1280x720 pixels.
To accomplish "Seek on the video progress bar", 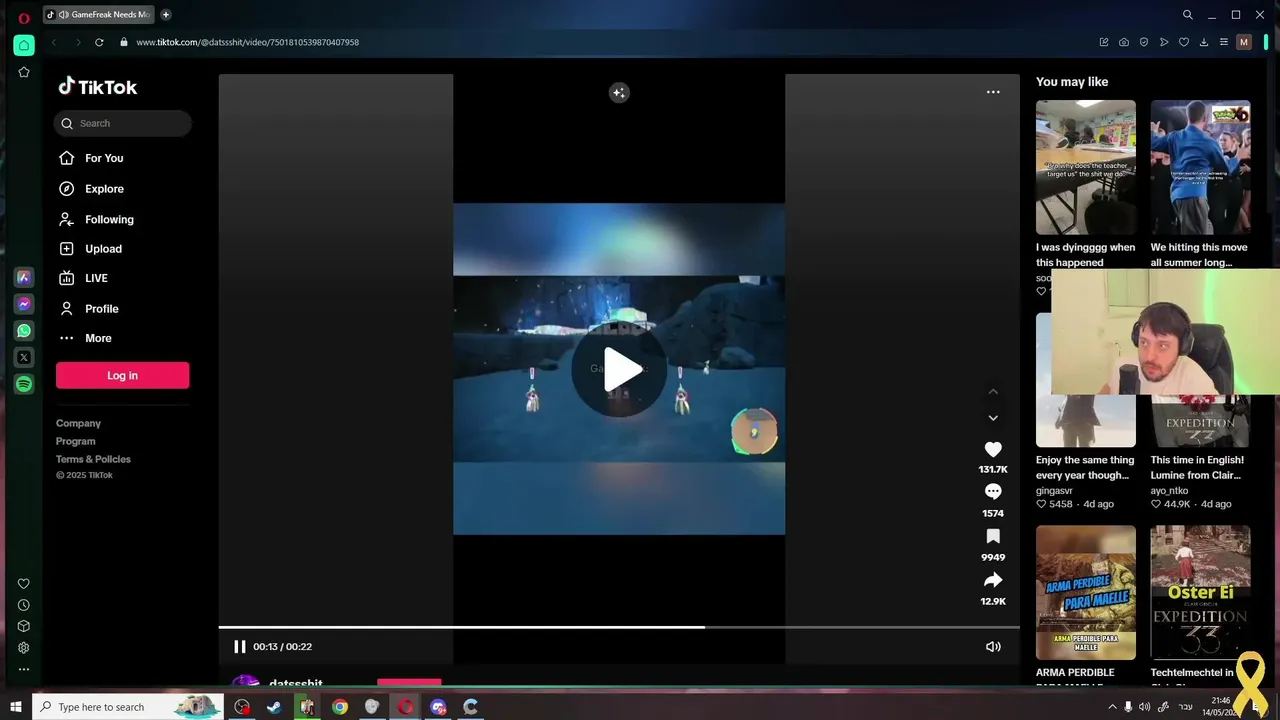I will click(x=619, y=627).
